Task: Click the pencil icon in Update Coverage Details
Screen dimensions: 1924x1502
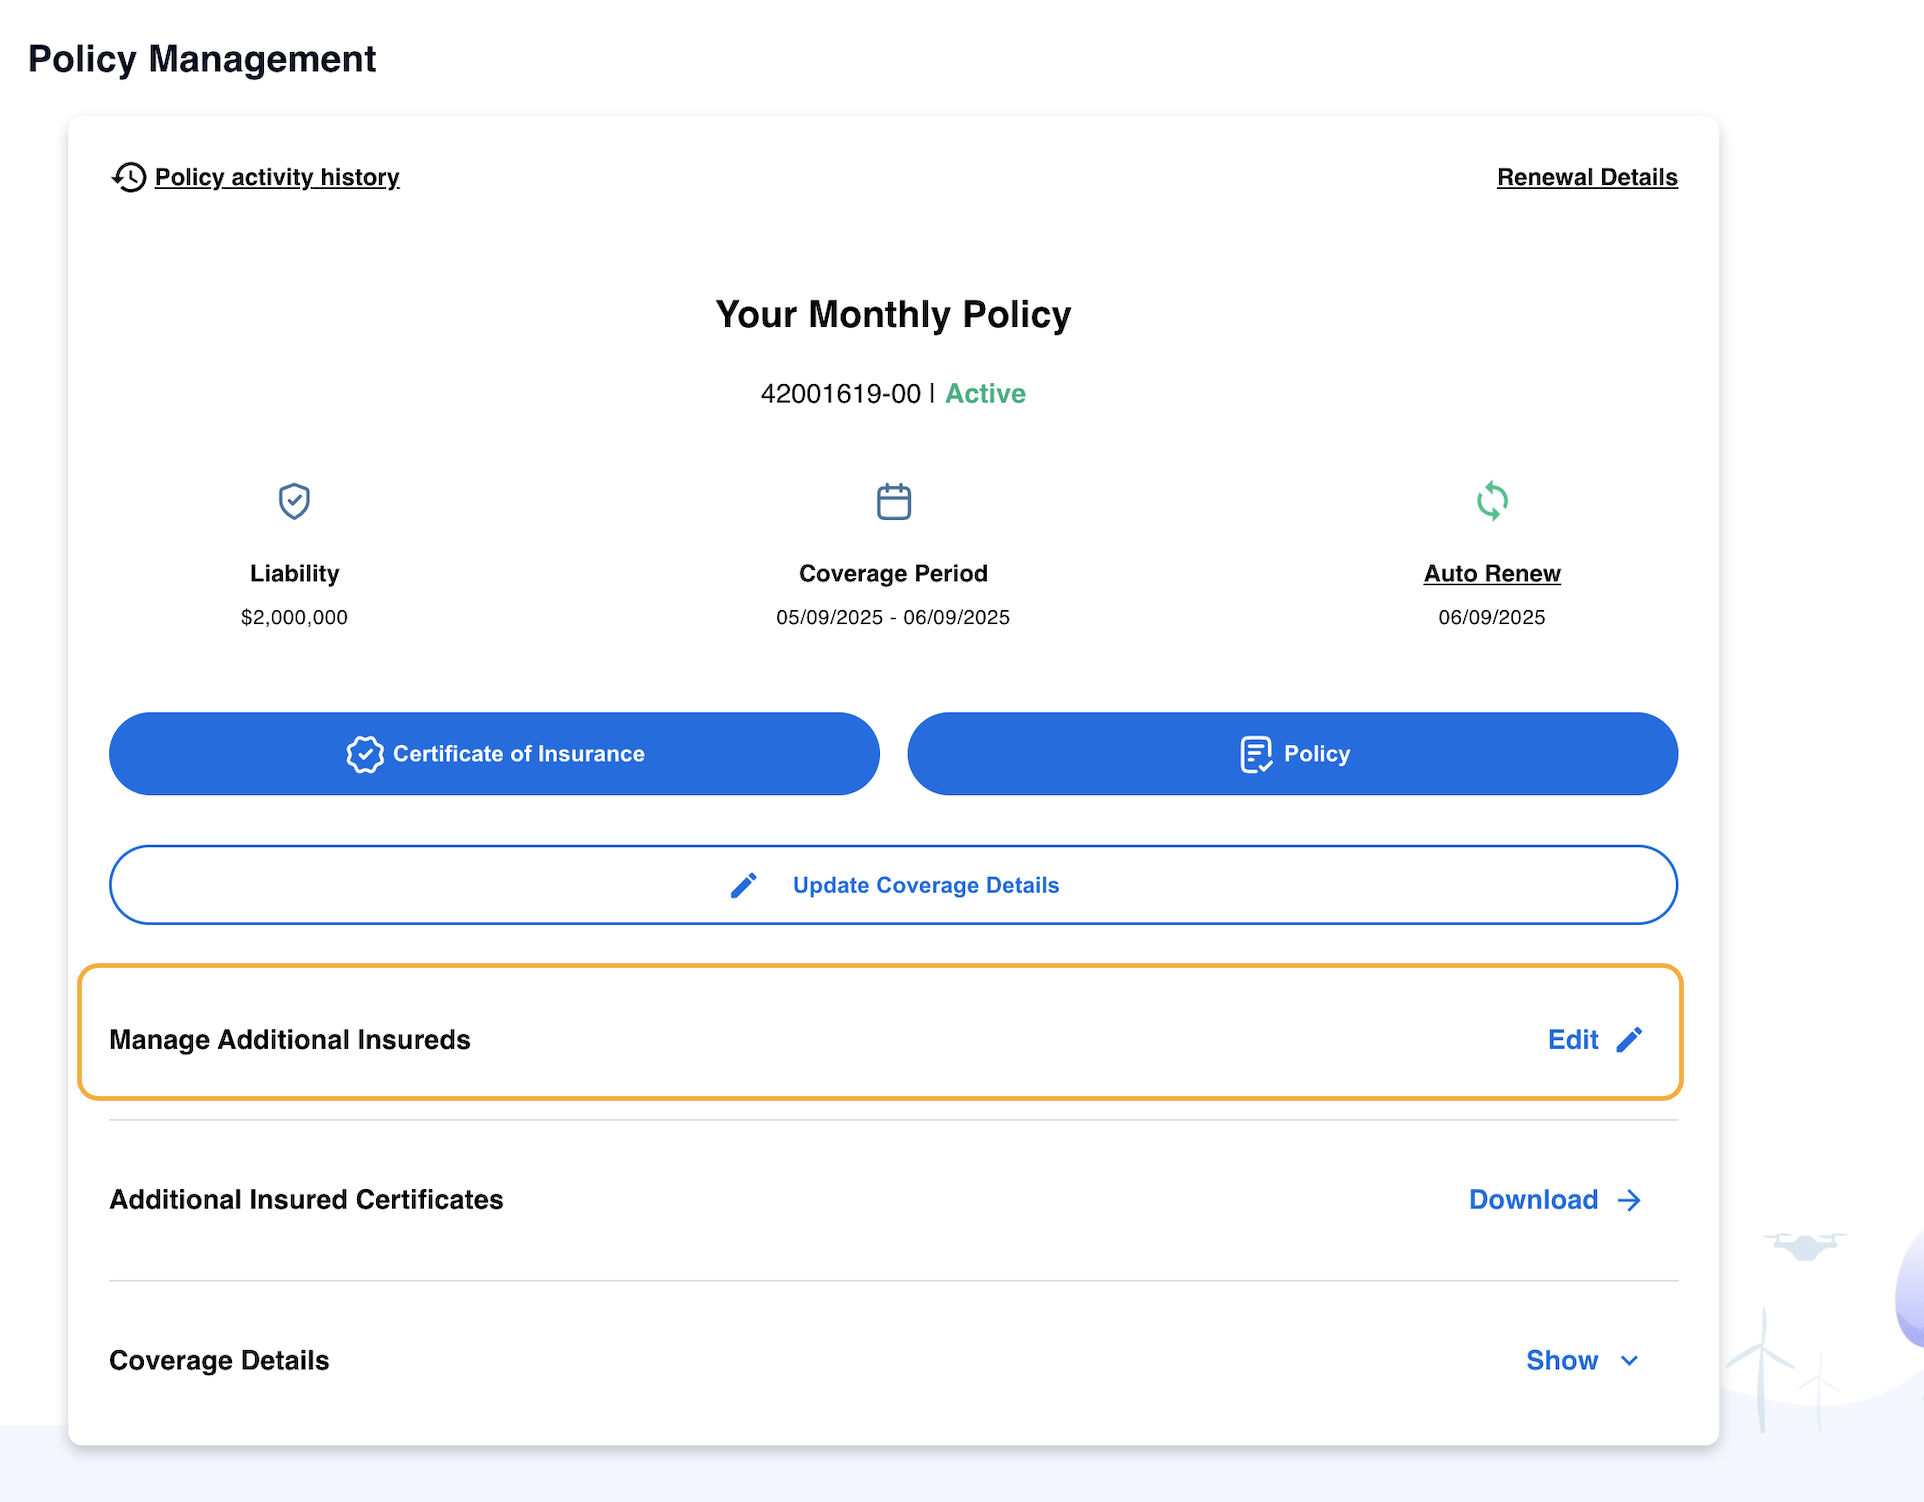Action: point(743,885)
